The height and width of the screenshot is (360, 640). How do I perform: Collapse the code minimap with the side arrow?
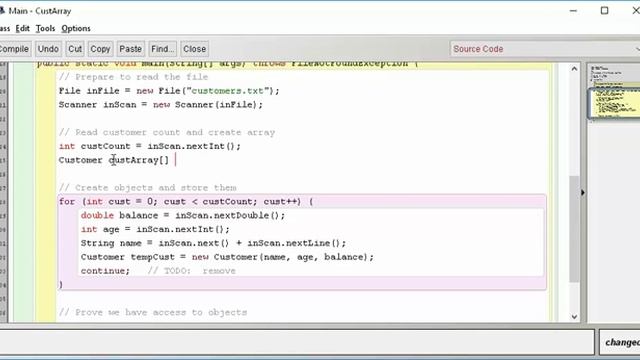[583, 193]
